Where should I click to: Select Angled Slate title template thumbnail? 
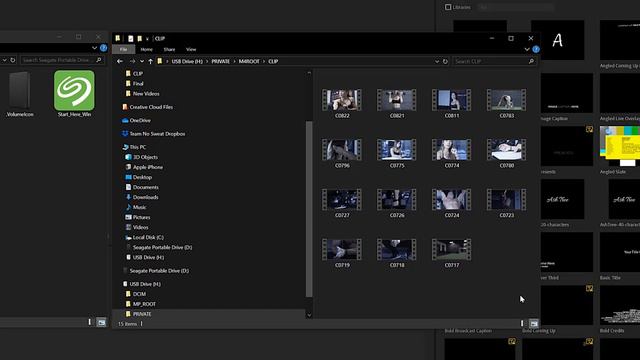tap(620, 146)
